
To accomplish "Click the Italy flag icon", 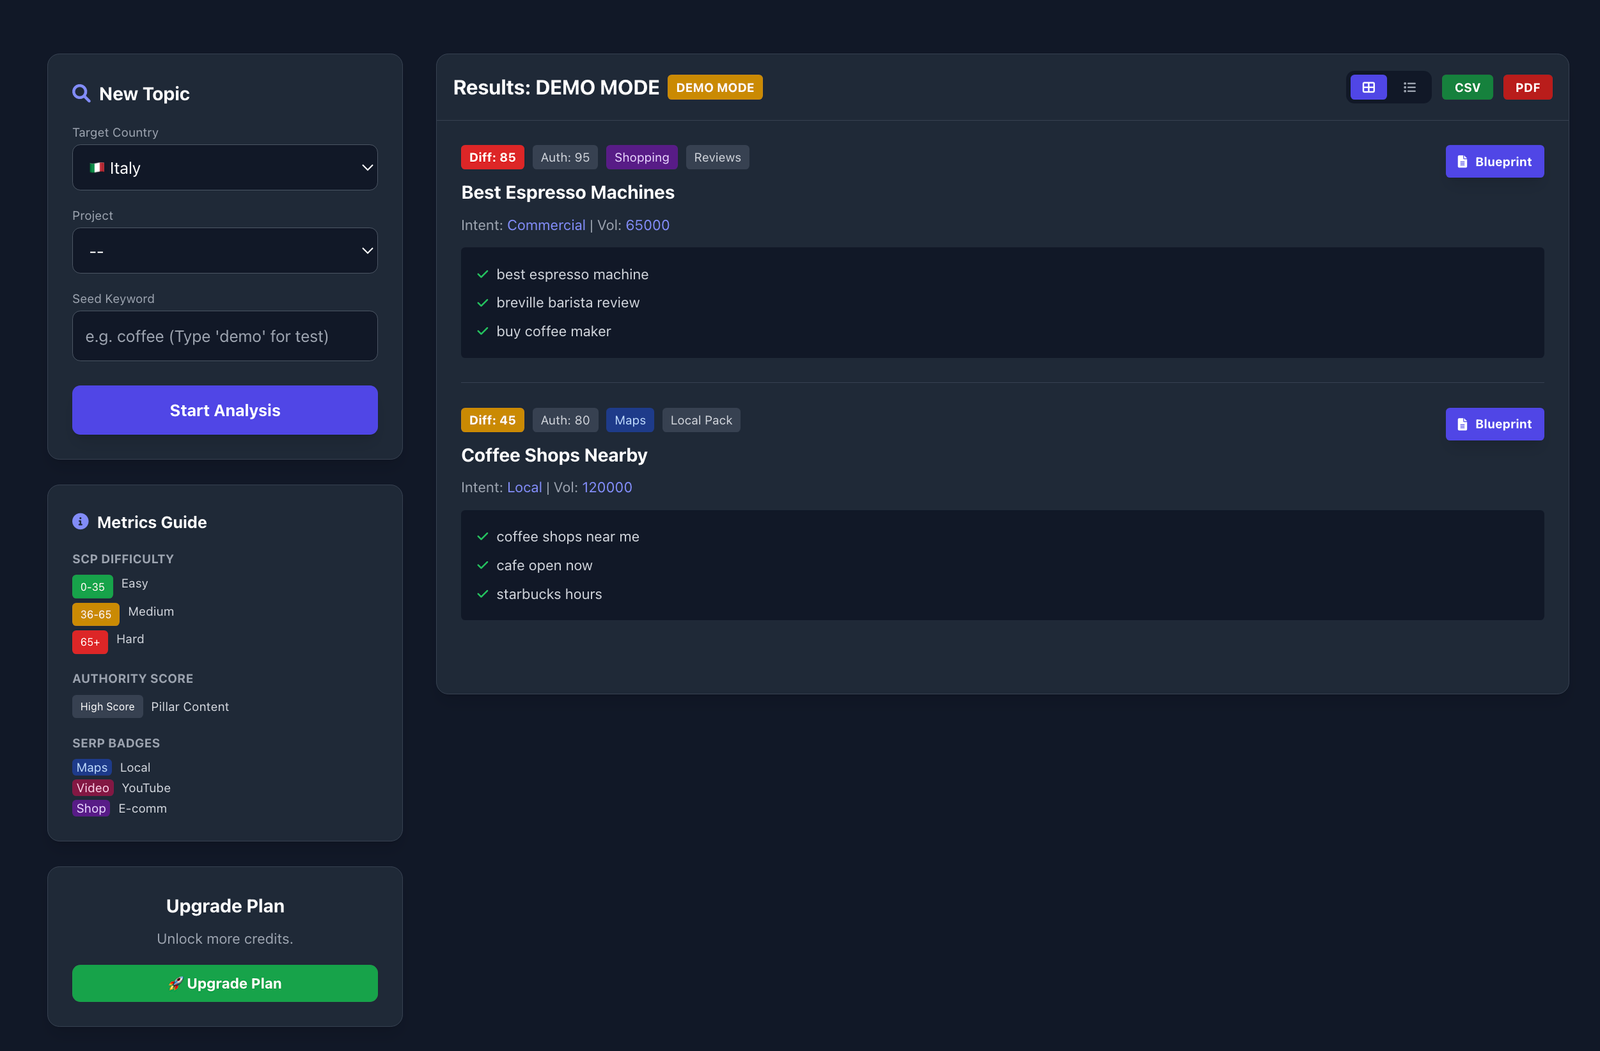I will tap(96, 167).
